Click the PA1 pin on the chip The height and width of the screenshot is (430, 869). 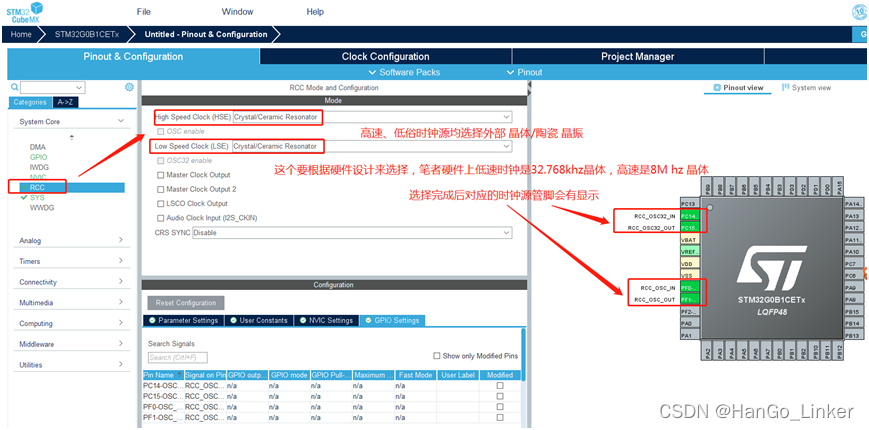[x=689, y=335]
